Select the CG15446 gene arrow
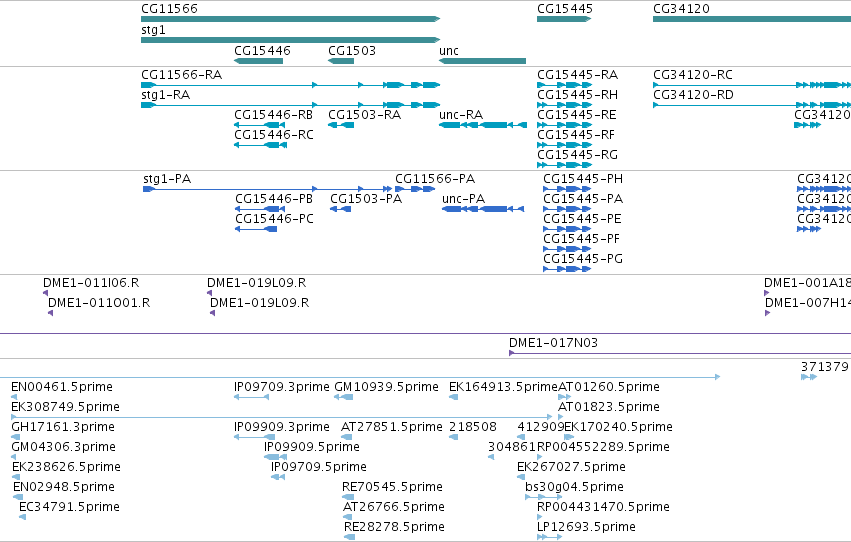The height and width of the screenshot is (542, 851). [258, 61]
